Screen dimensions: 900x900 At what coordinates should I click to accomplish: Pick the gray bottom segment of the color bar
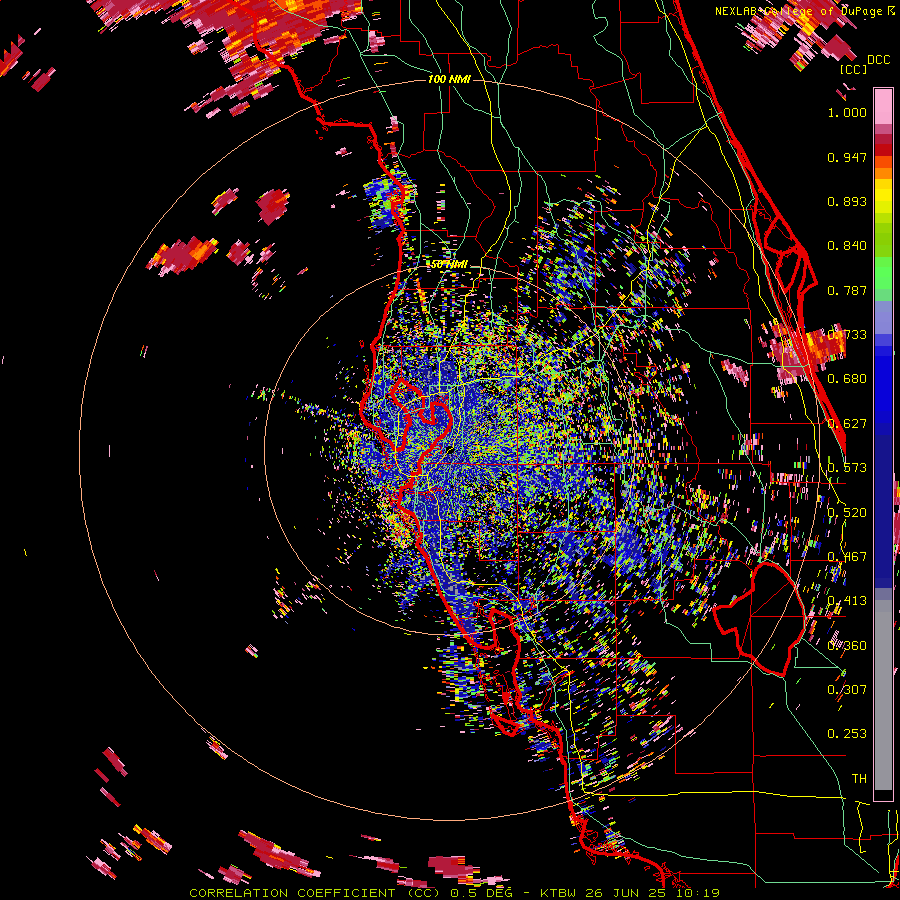(883, 695)
